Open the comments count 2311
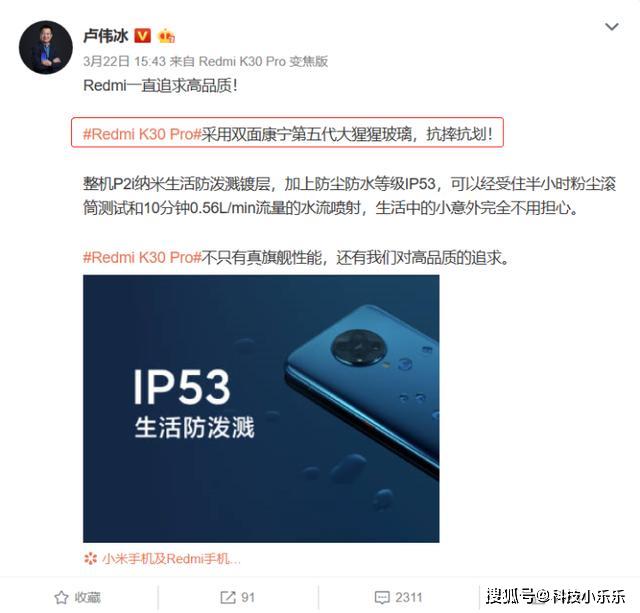 click(x=409, y=597)
